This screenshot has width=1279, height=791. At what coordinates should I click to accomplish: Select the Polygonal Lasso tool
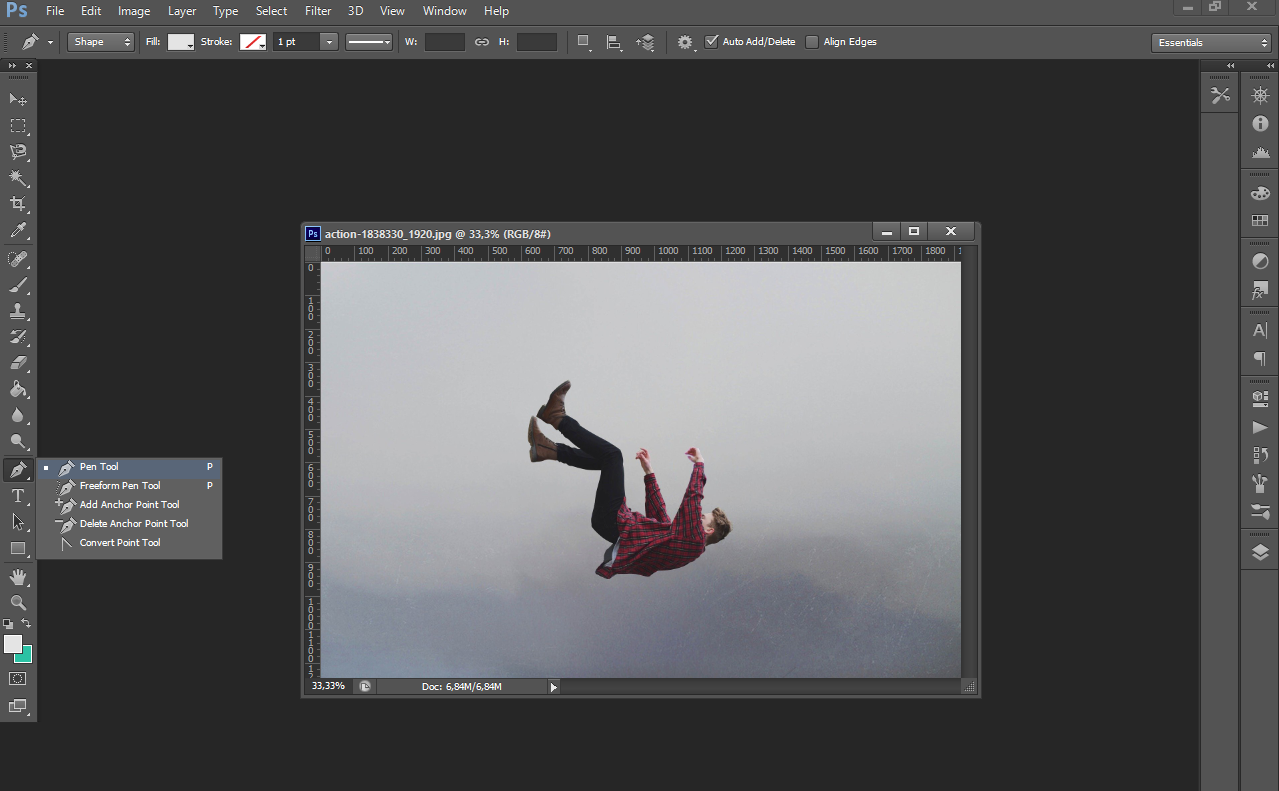click(x=18, y=152)
